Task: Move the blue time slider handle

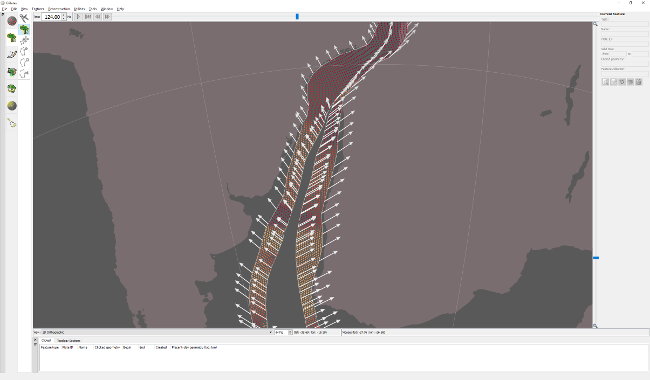Action: point(297,17)
